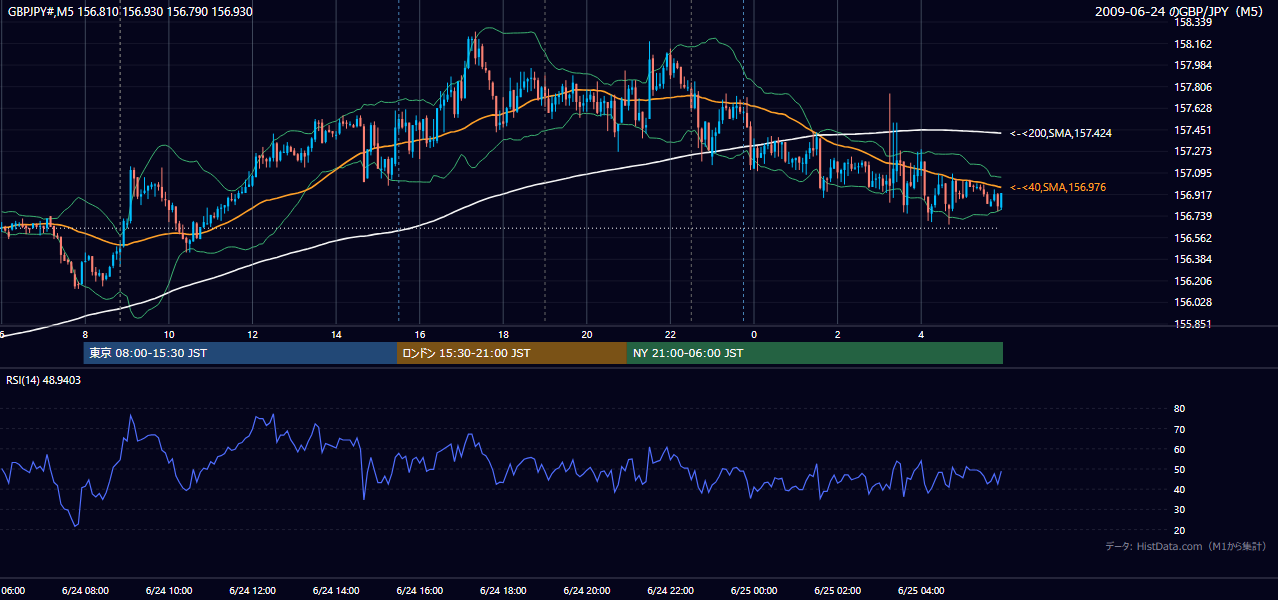The image size is (1278, 600).
Task: Click price axis value 155.851
Action: [x=1192, y=324]
